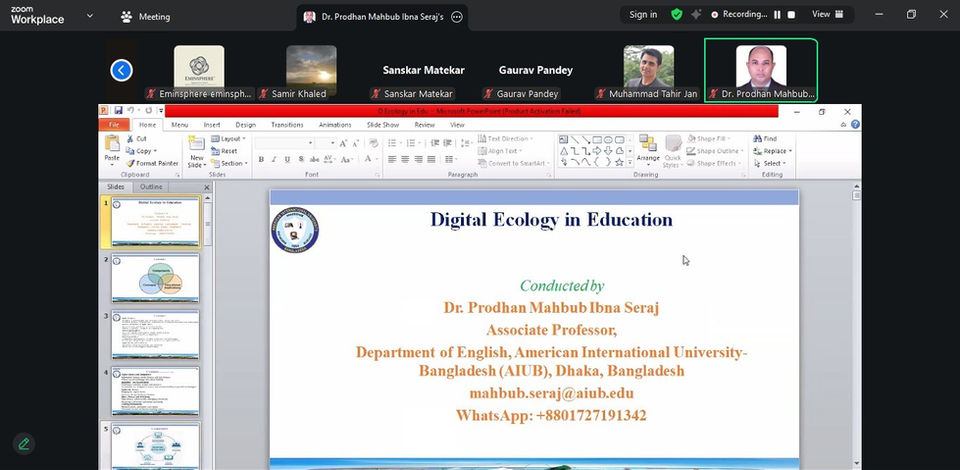This screenshot has width=960, height=470.
Task: Decrease font size with the small A
Action: pyautogui.click(x=354, y=143)
